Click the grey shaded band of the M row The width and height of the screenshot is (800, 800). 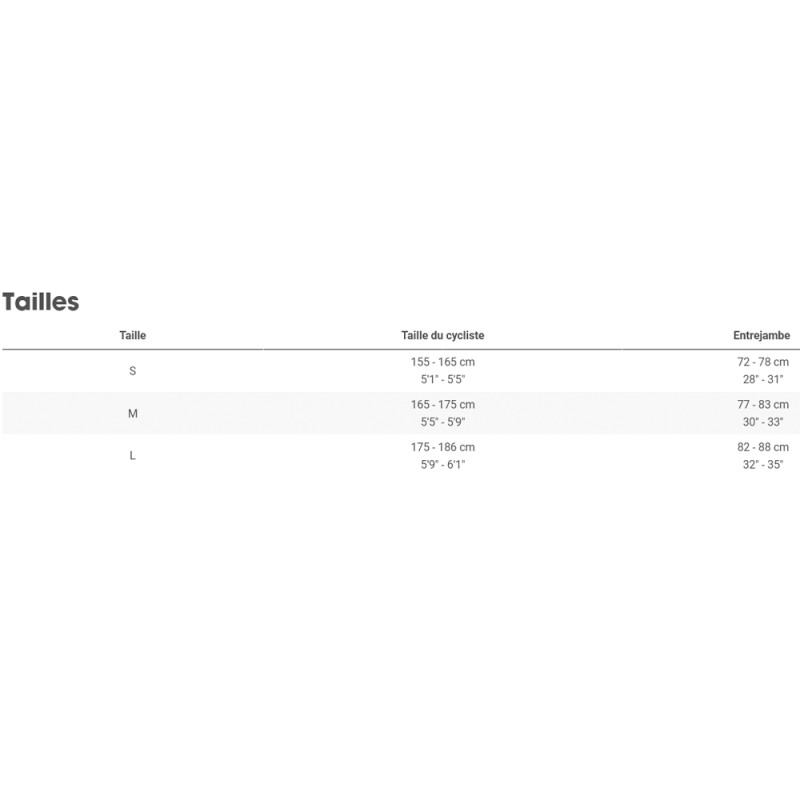pos(280,413)
